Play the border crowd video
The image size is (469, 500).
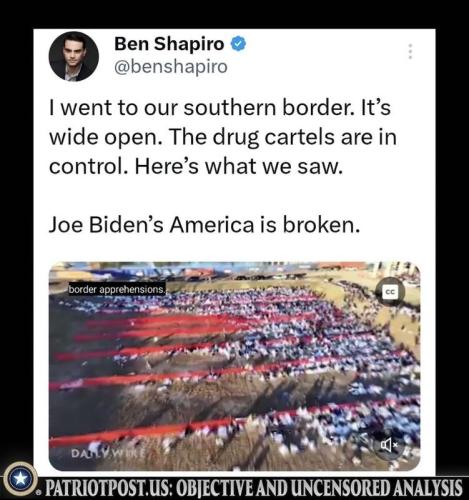point(234,367)
